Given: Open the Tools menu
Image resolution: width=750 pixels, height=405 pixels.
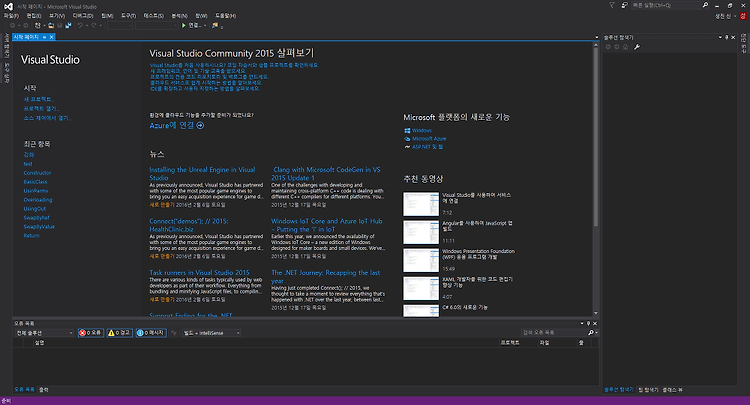Looking at the screenshot, I should [x=128, y=16].
